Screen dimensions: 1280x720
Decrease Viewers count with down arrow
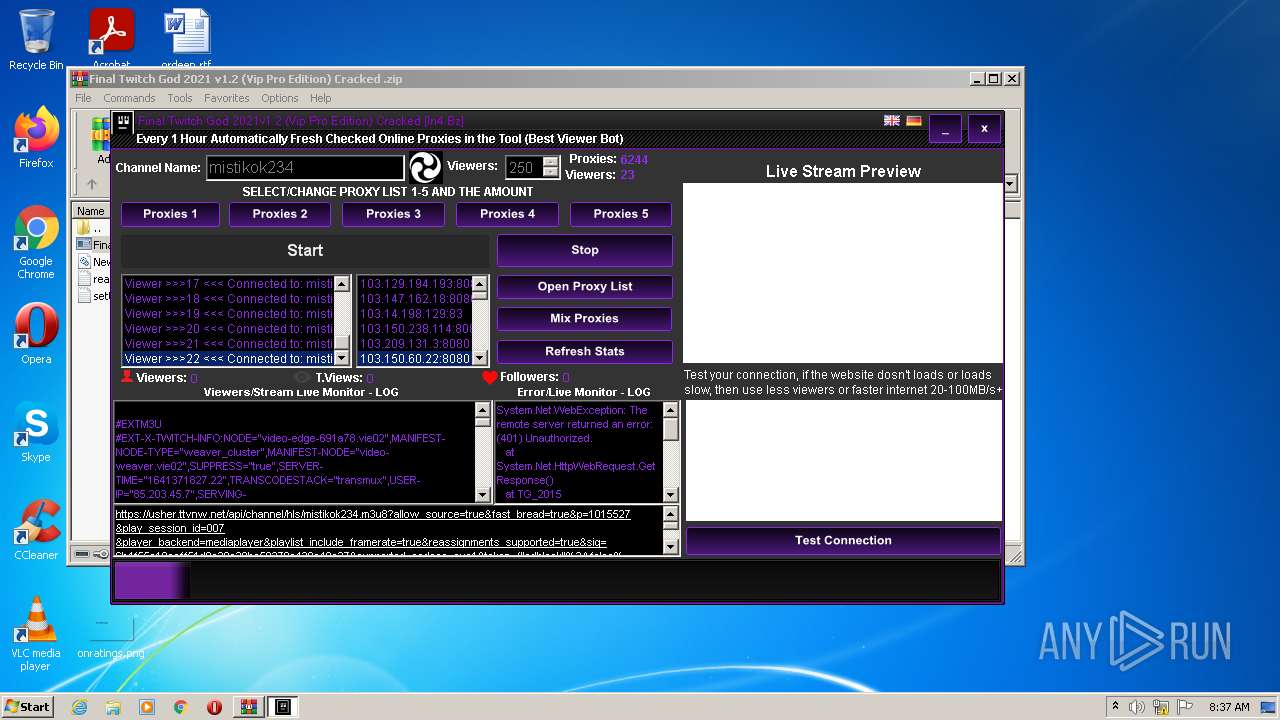click(x=550, y=172)
